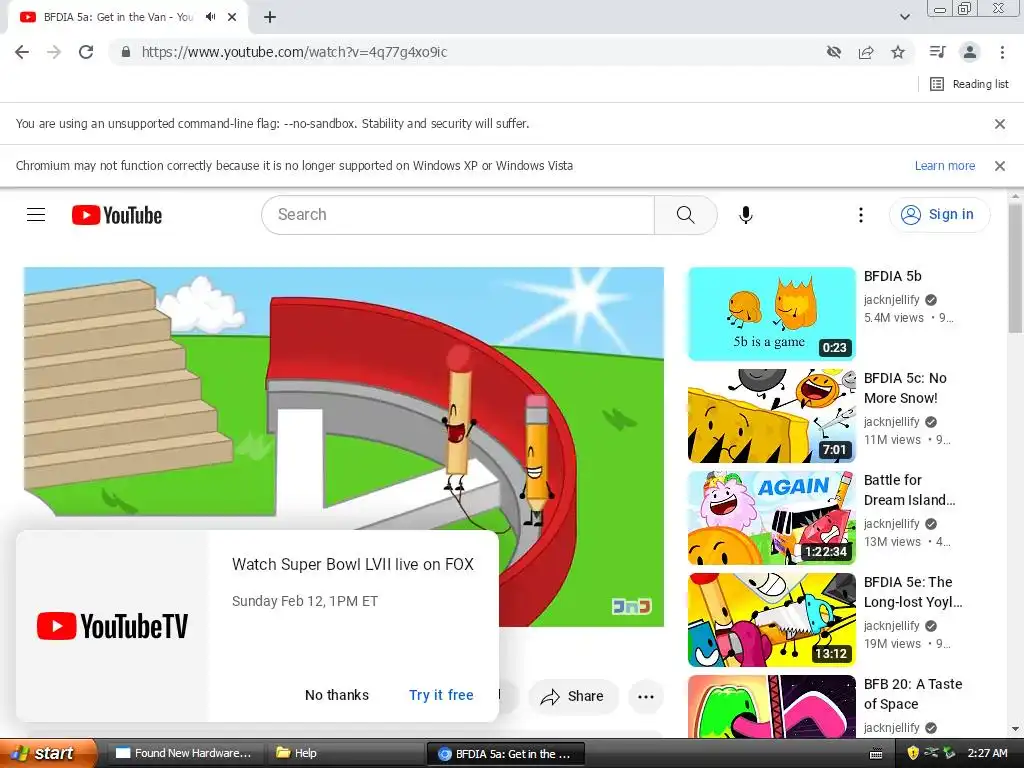Click the 2:27 AM taskbar clock
This screenshot has height=768, width=1024.
click(987, 754)
